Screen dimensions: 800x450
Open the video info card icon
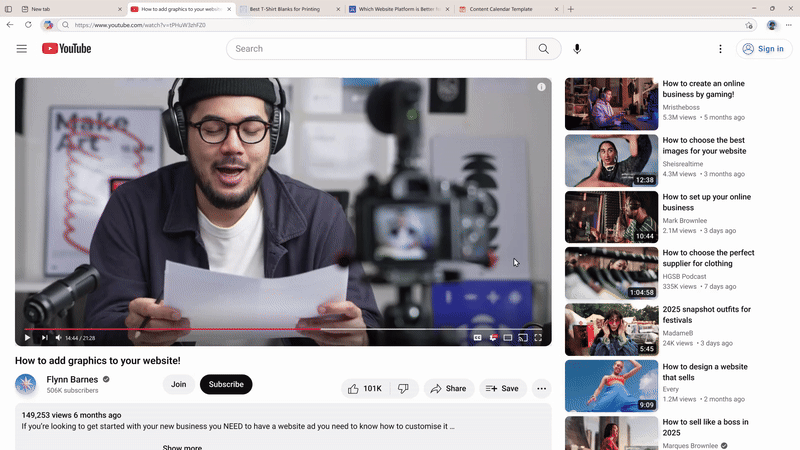541,87
